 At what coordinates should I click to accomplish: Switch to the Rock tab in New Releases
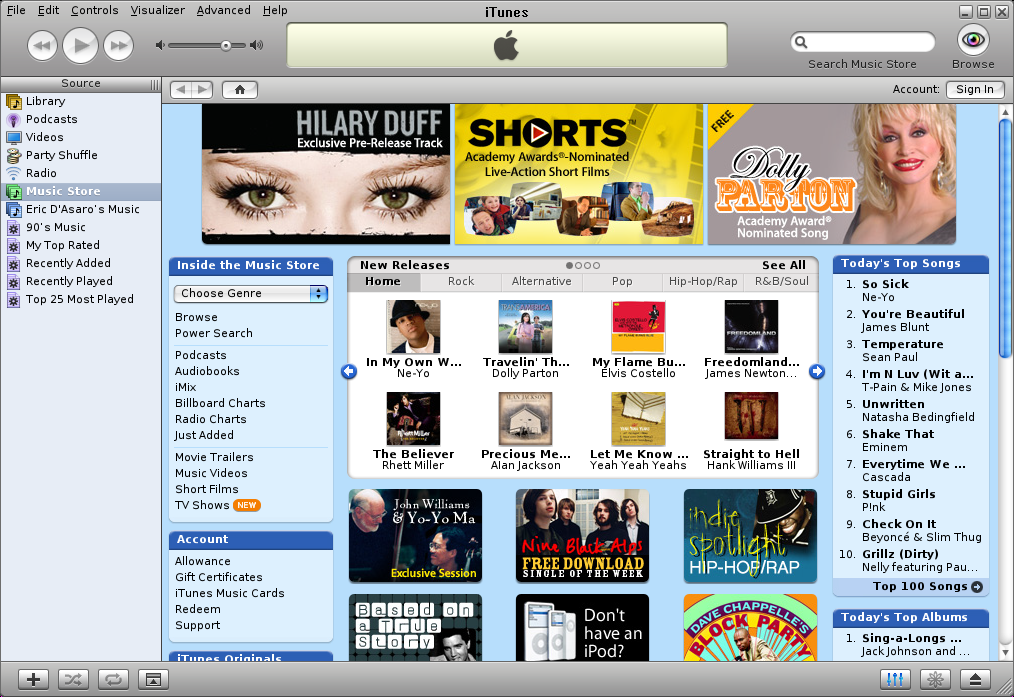pyautogui.click(x=461, y=281)
